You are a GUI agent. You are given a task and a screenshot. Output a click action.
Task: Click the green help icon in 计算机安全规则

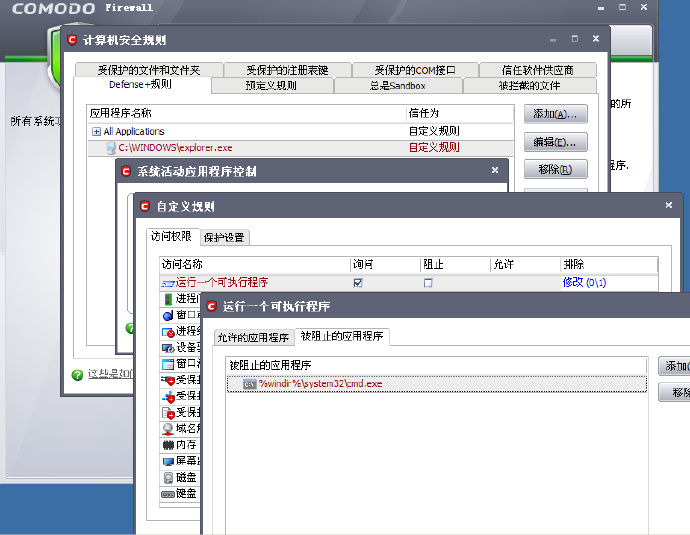tap(77, 375)
